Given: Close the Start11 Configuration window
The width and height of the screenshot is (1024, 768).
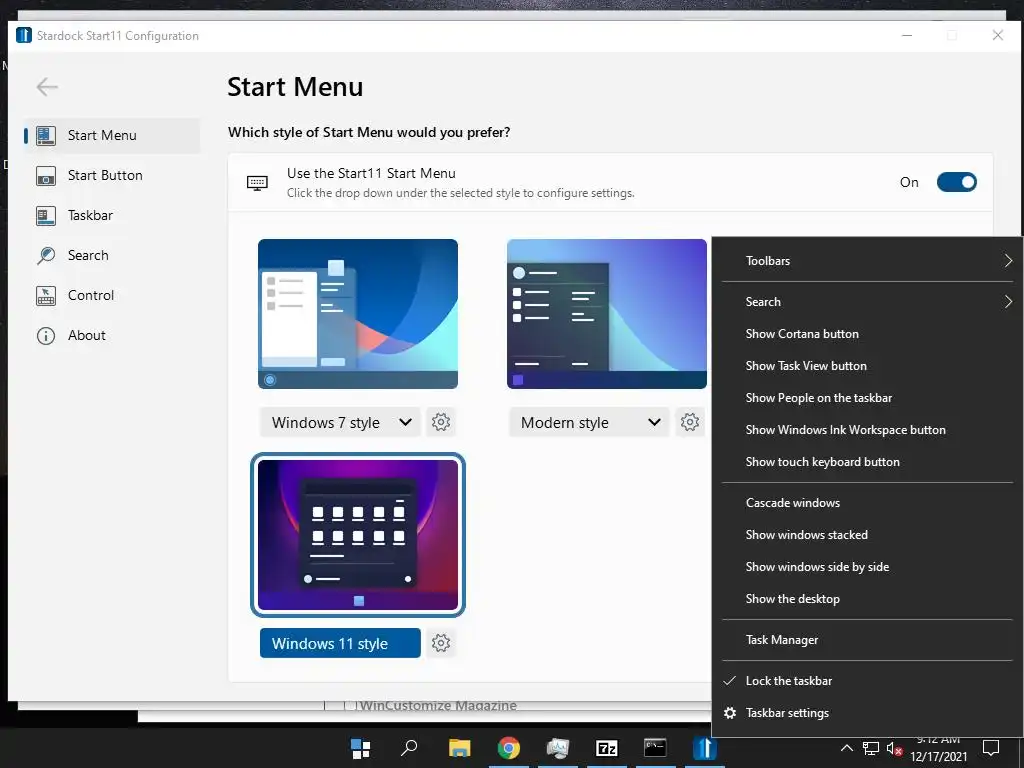Looking at the screenshot, I should pyautogui.click(x=997, y=35).
